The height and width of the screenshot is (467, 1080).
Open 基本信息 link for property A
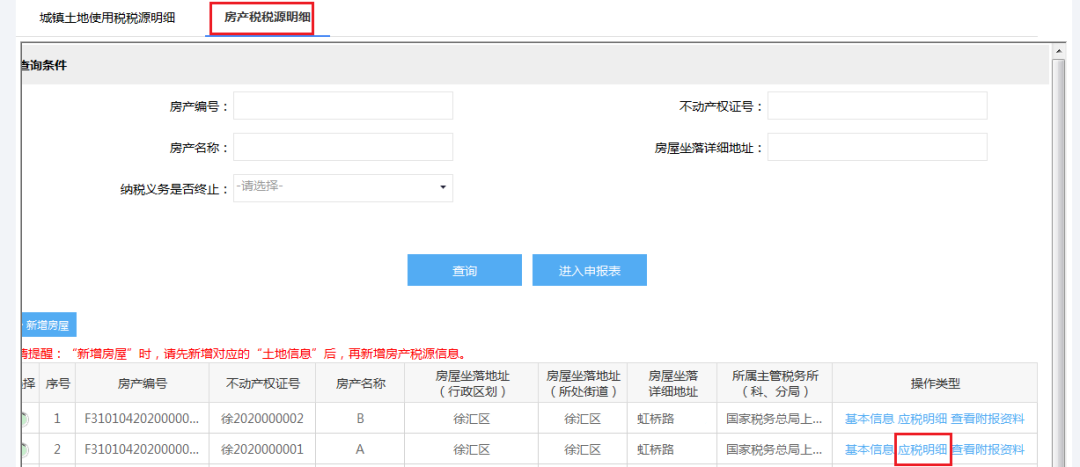point(869,450)
